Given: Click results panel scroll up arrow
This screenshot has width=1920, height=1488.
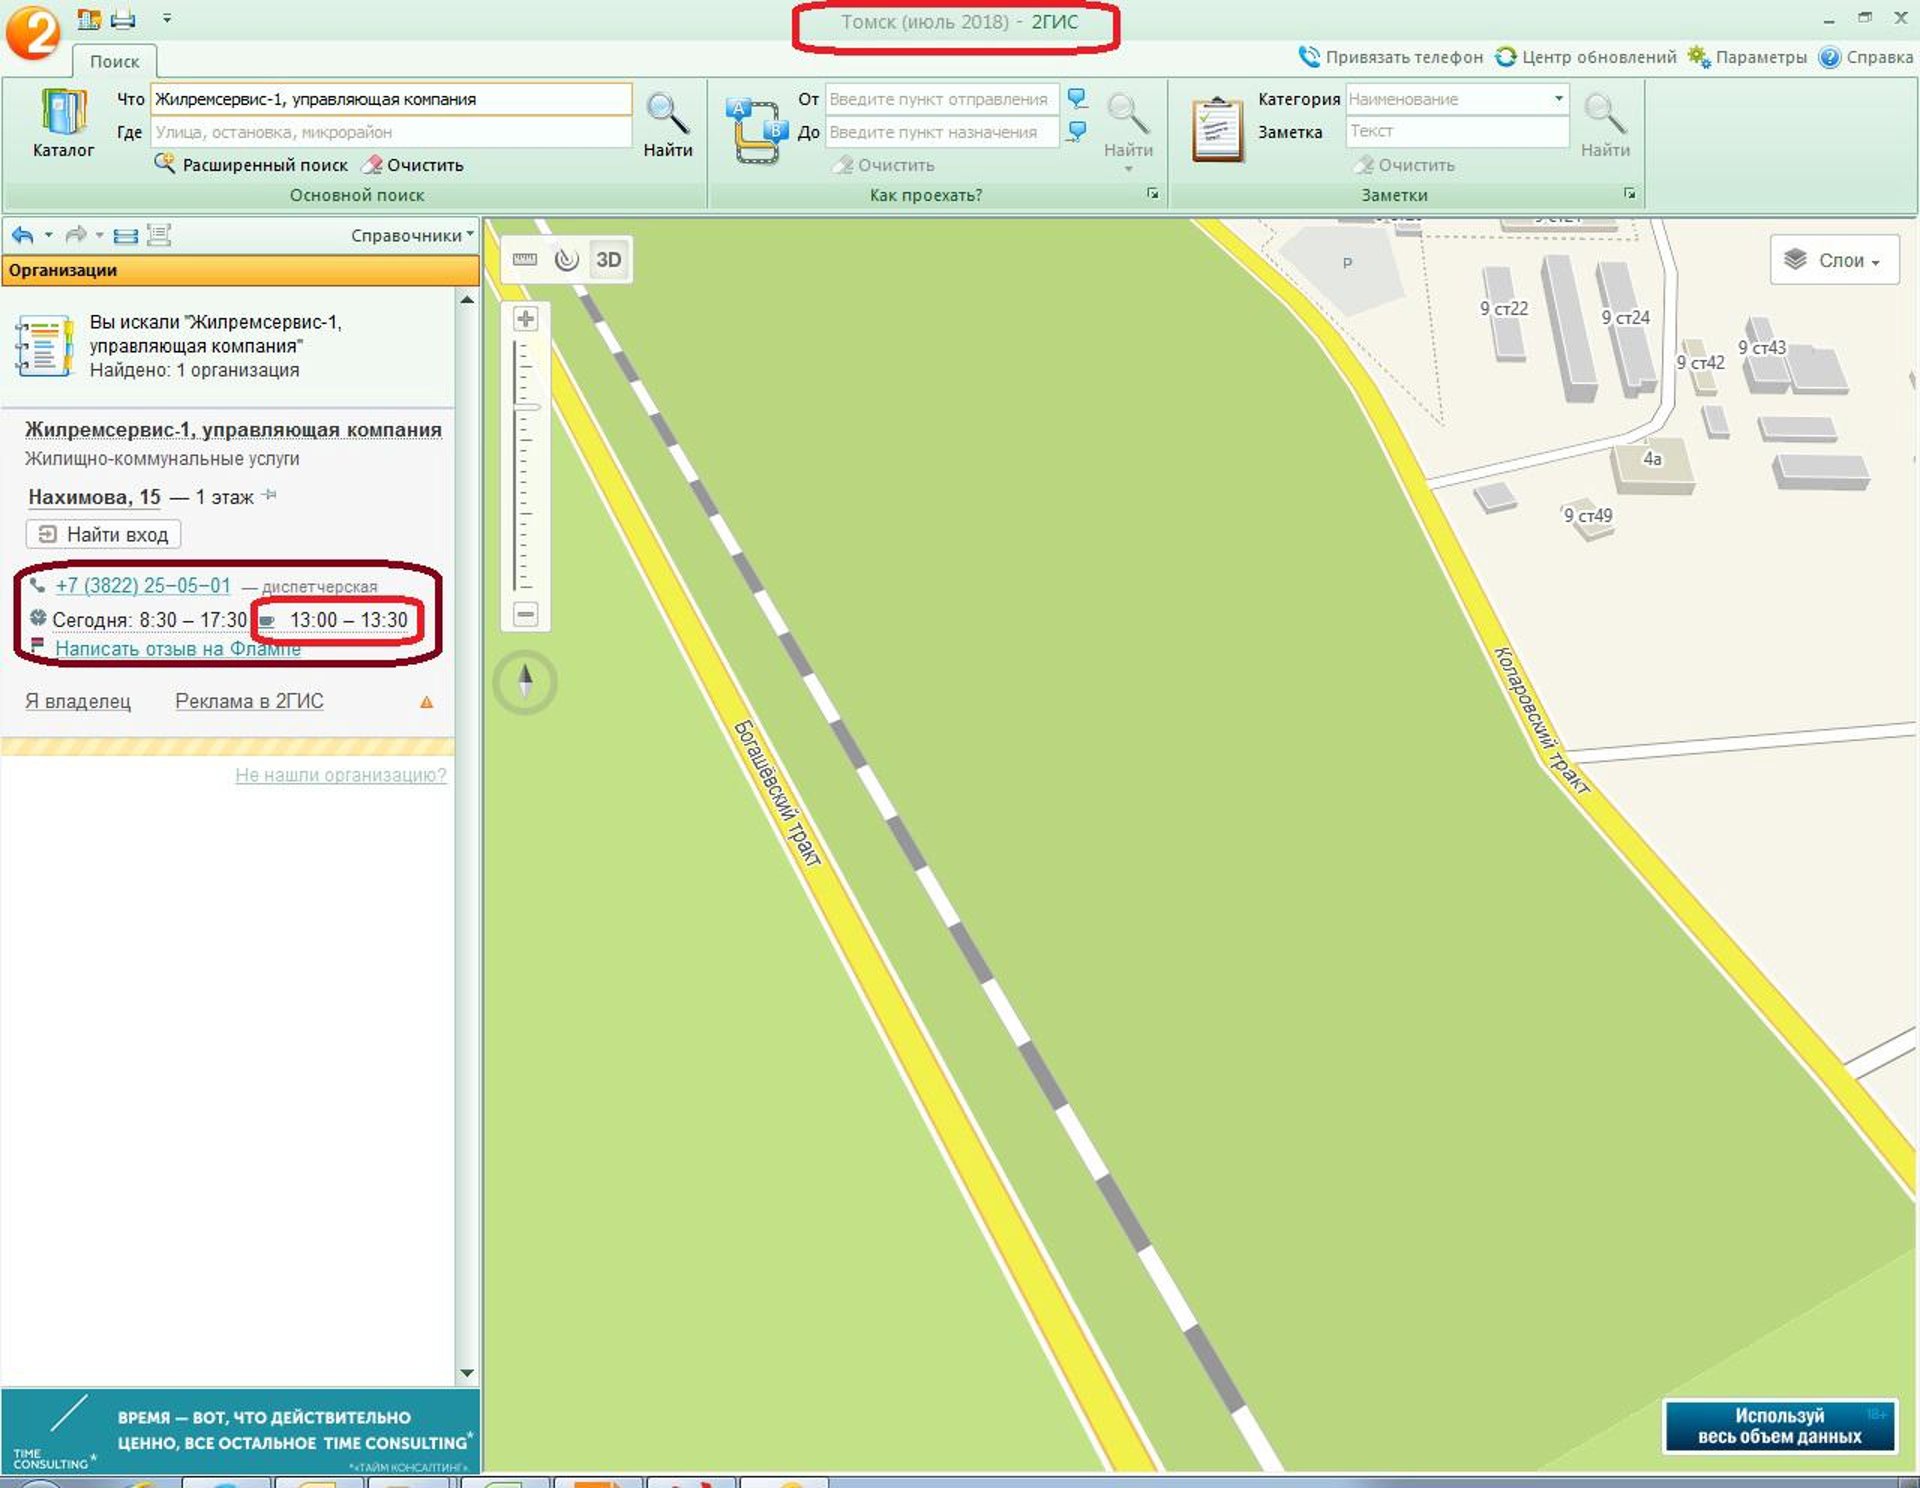Looking at the screenshot, I should point(467,301).
